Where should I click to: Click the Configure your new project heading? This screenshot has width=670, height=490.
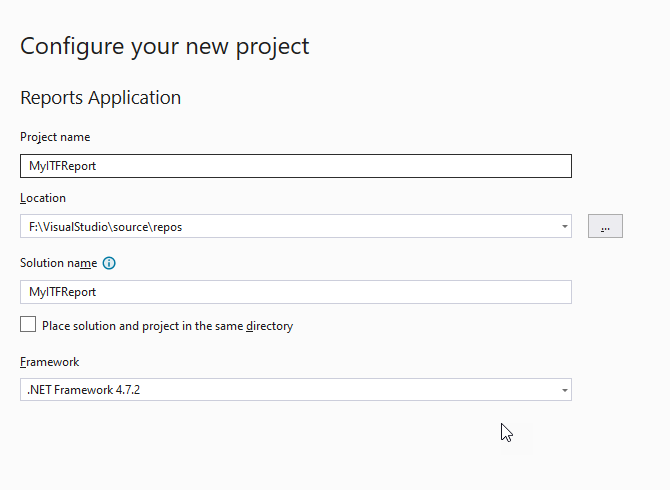pos(165,47)
